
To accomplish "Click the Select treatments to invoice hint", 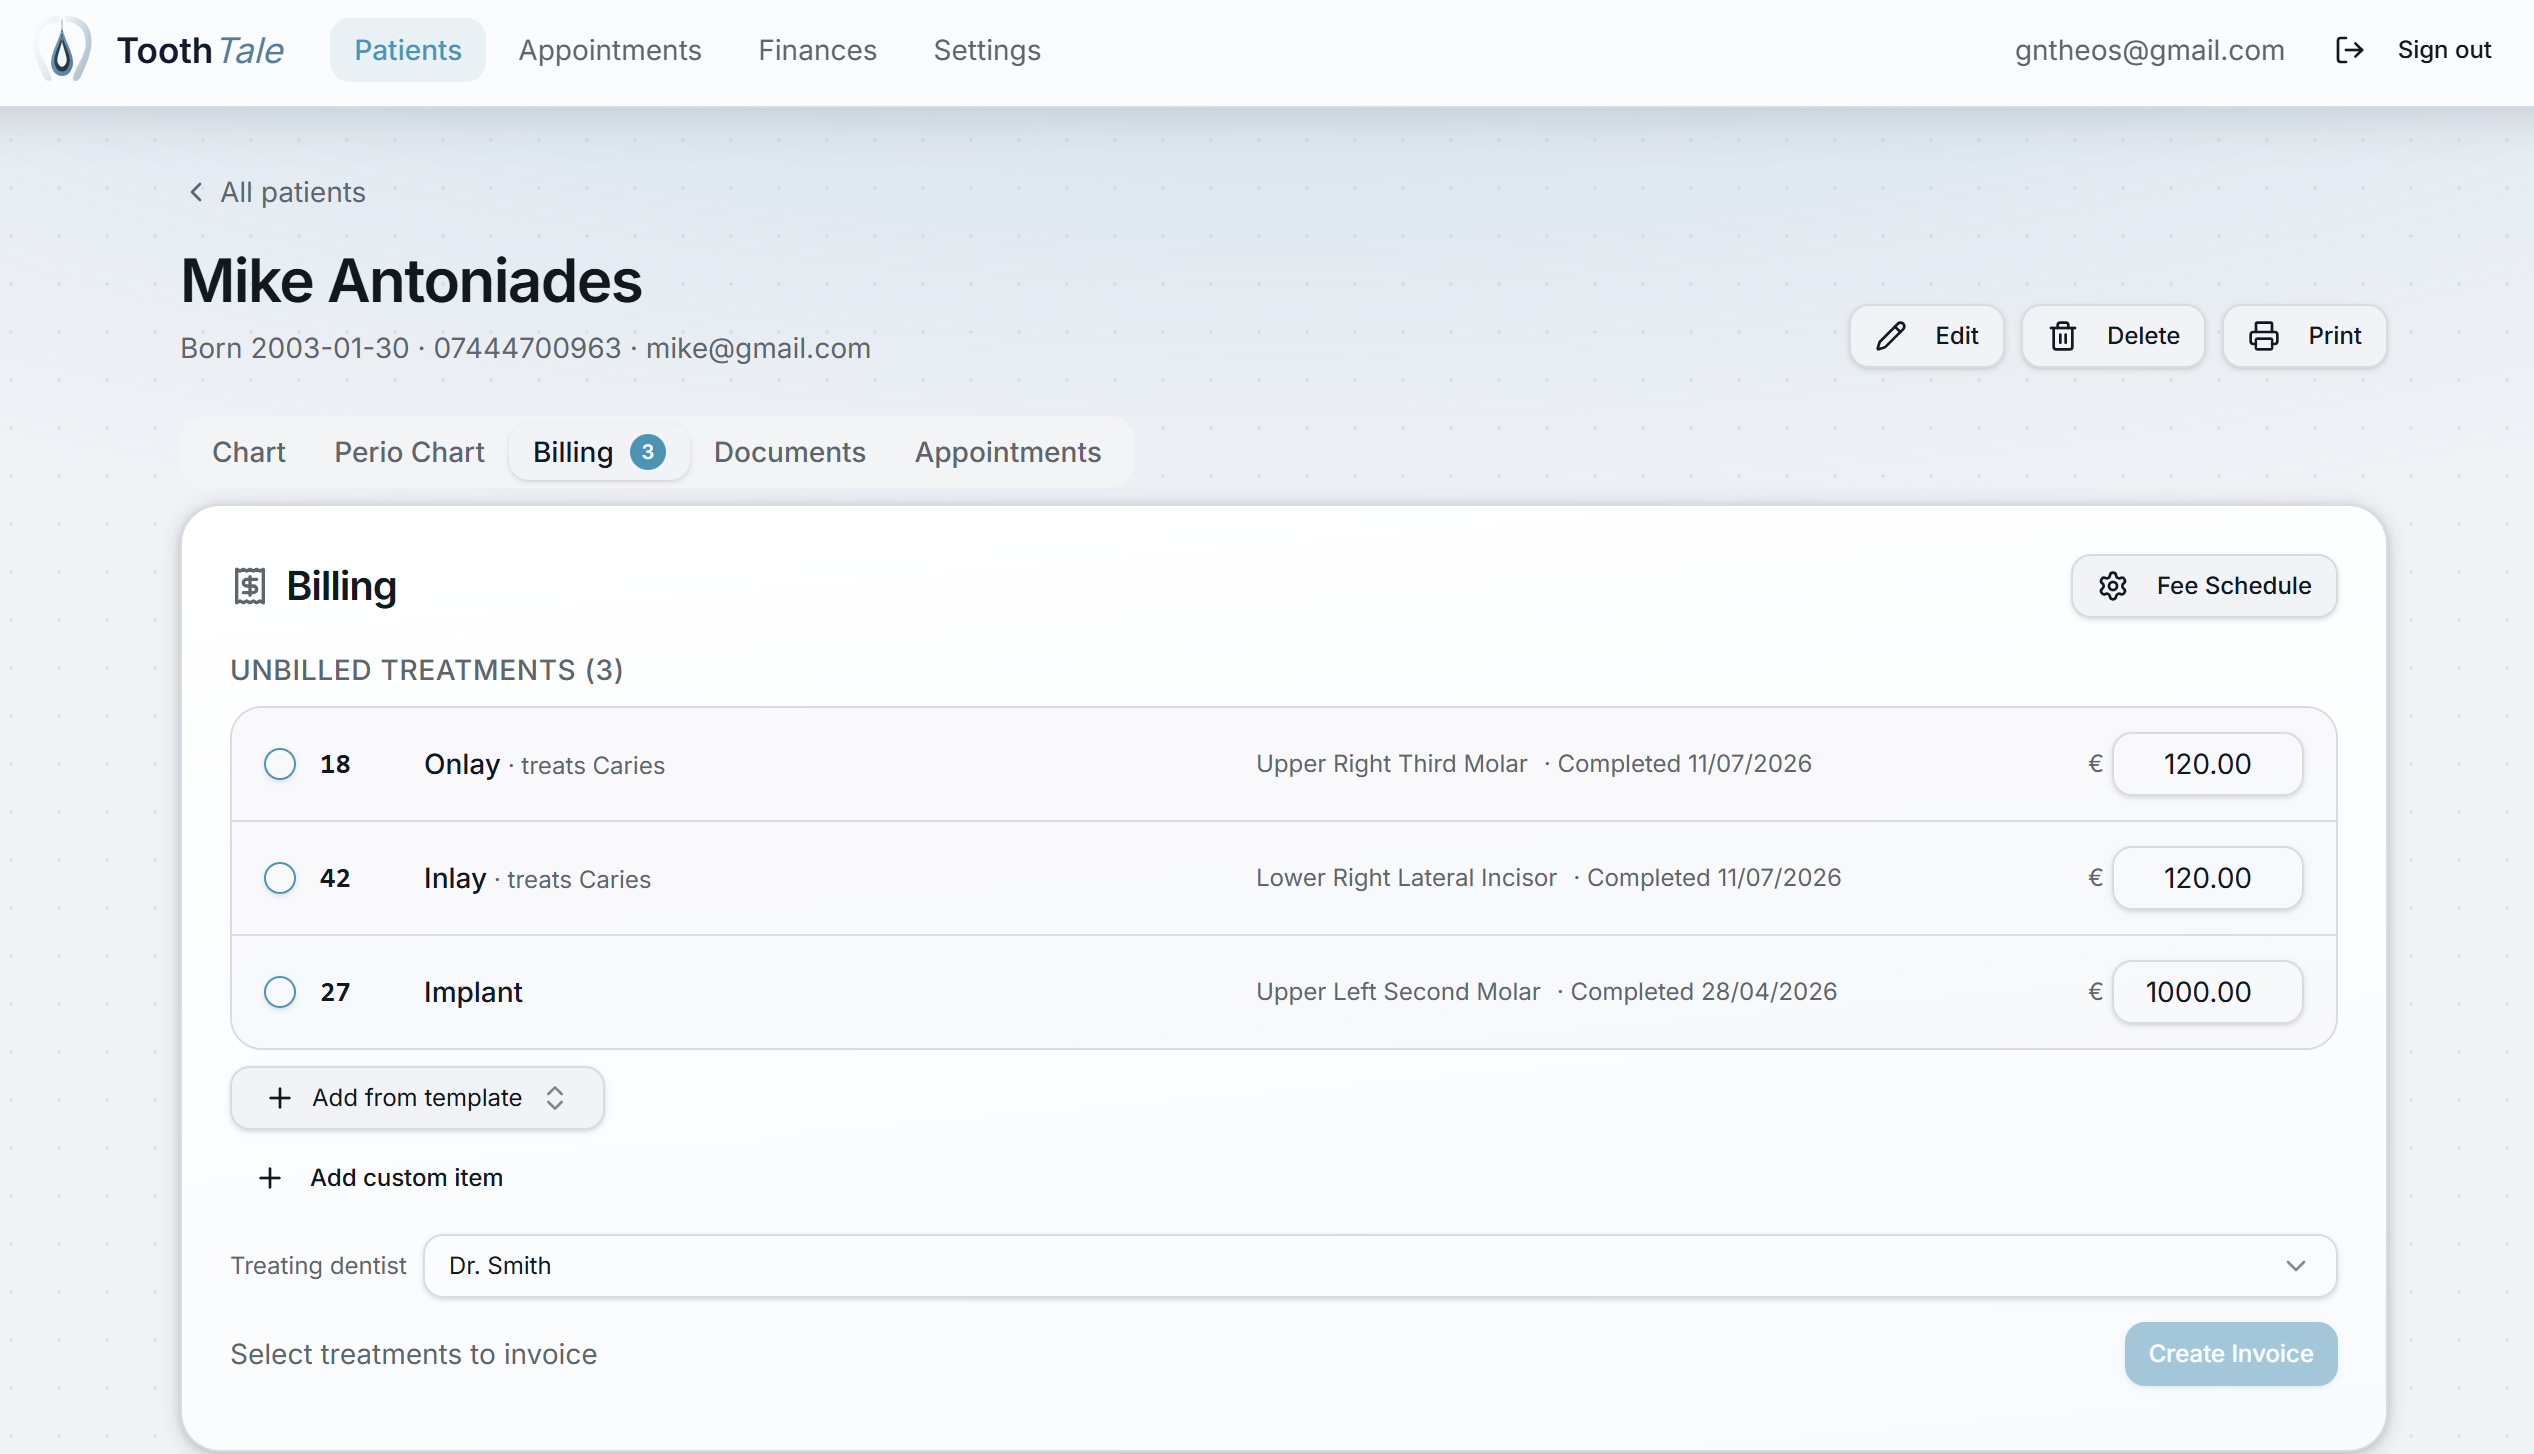I will [414, 1354].
